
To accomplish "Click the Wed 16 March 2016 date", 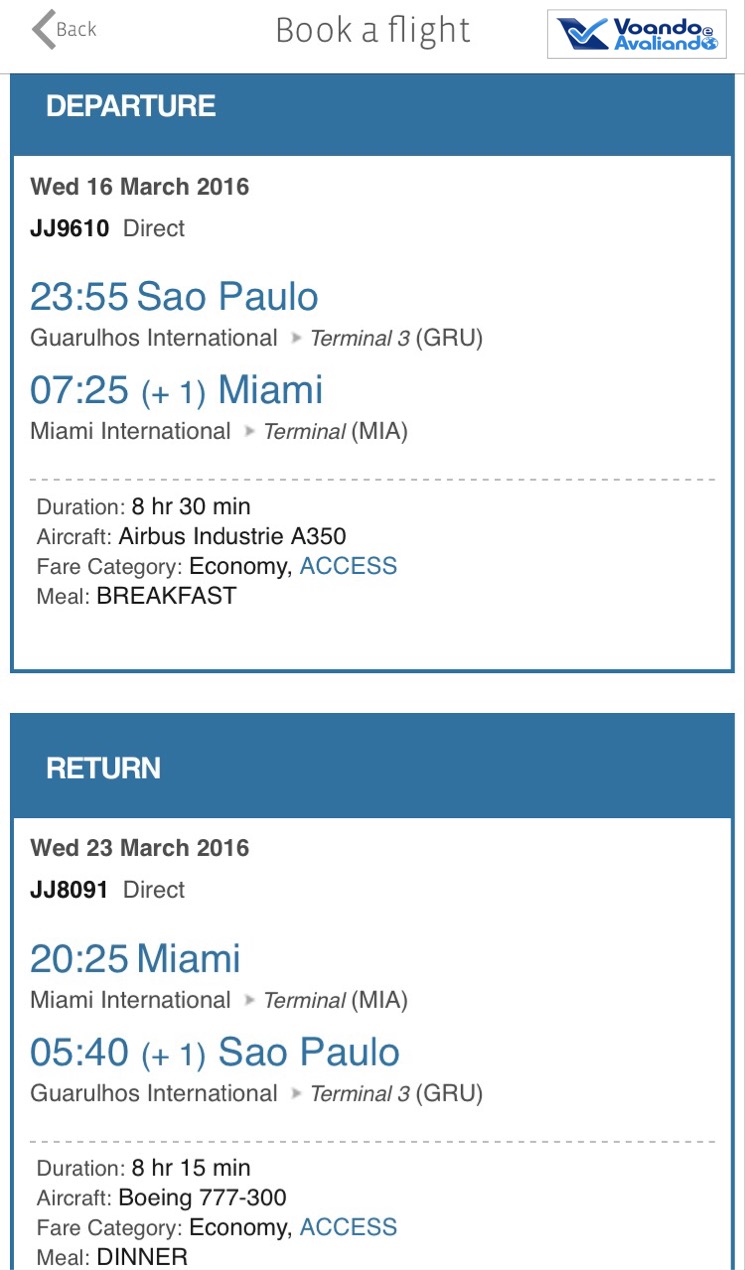I will (140, 187).
